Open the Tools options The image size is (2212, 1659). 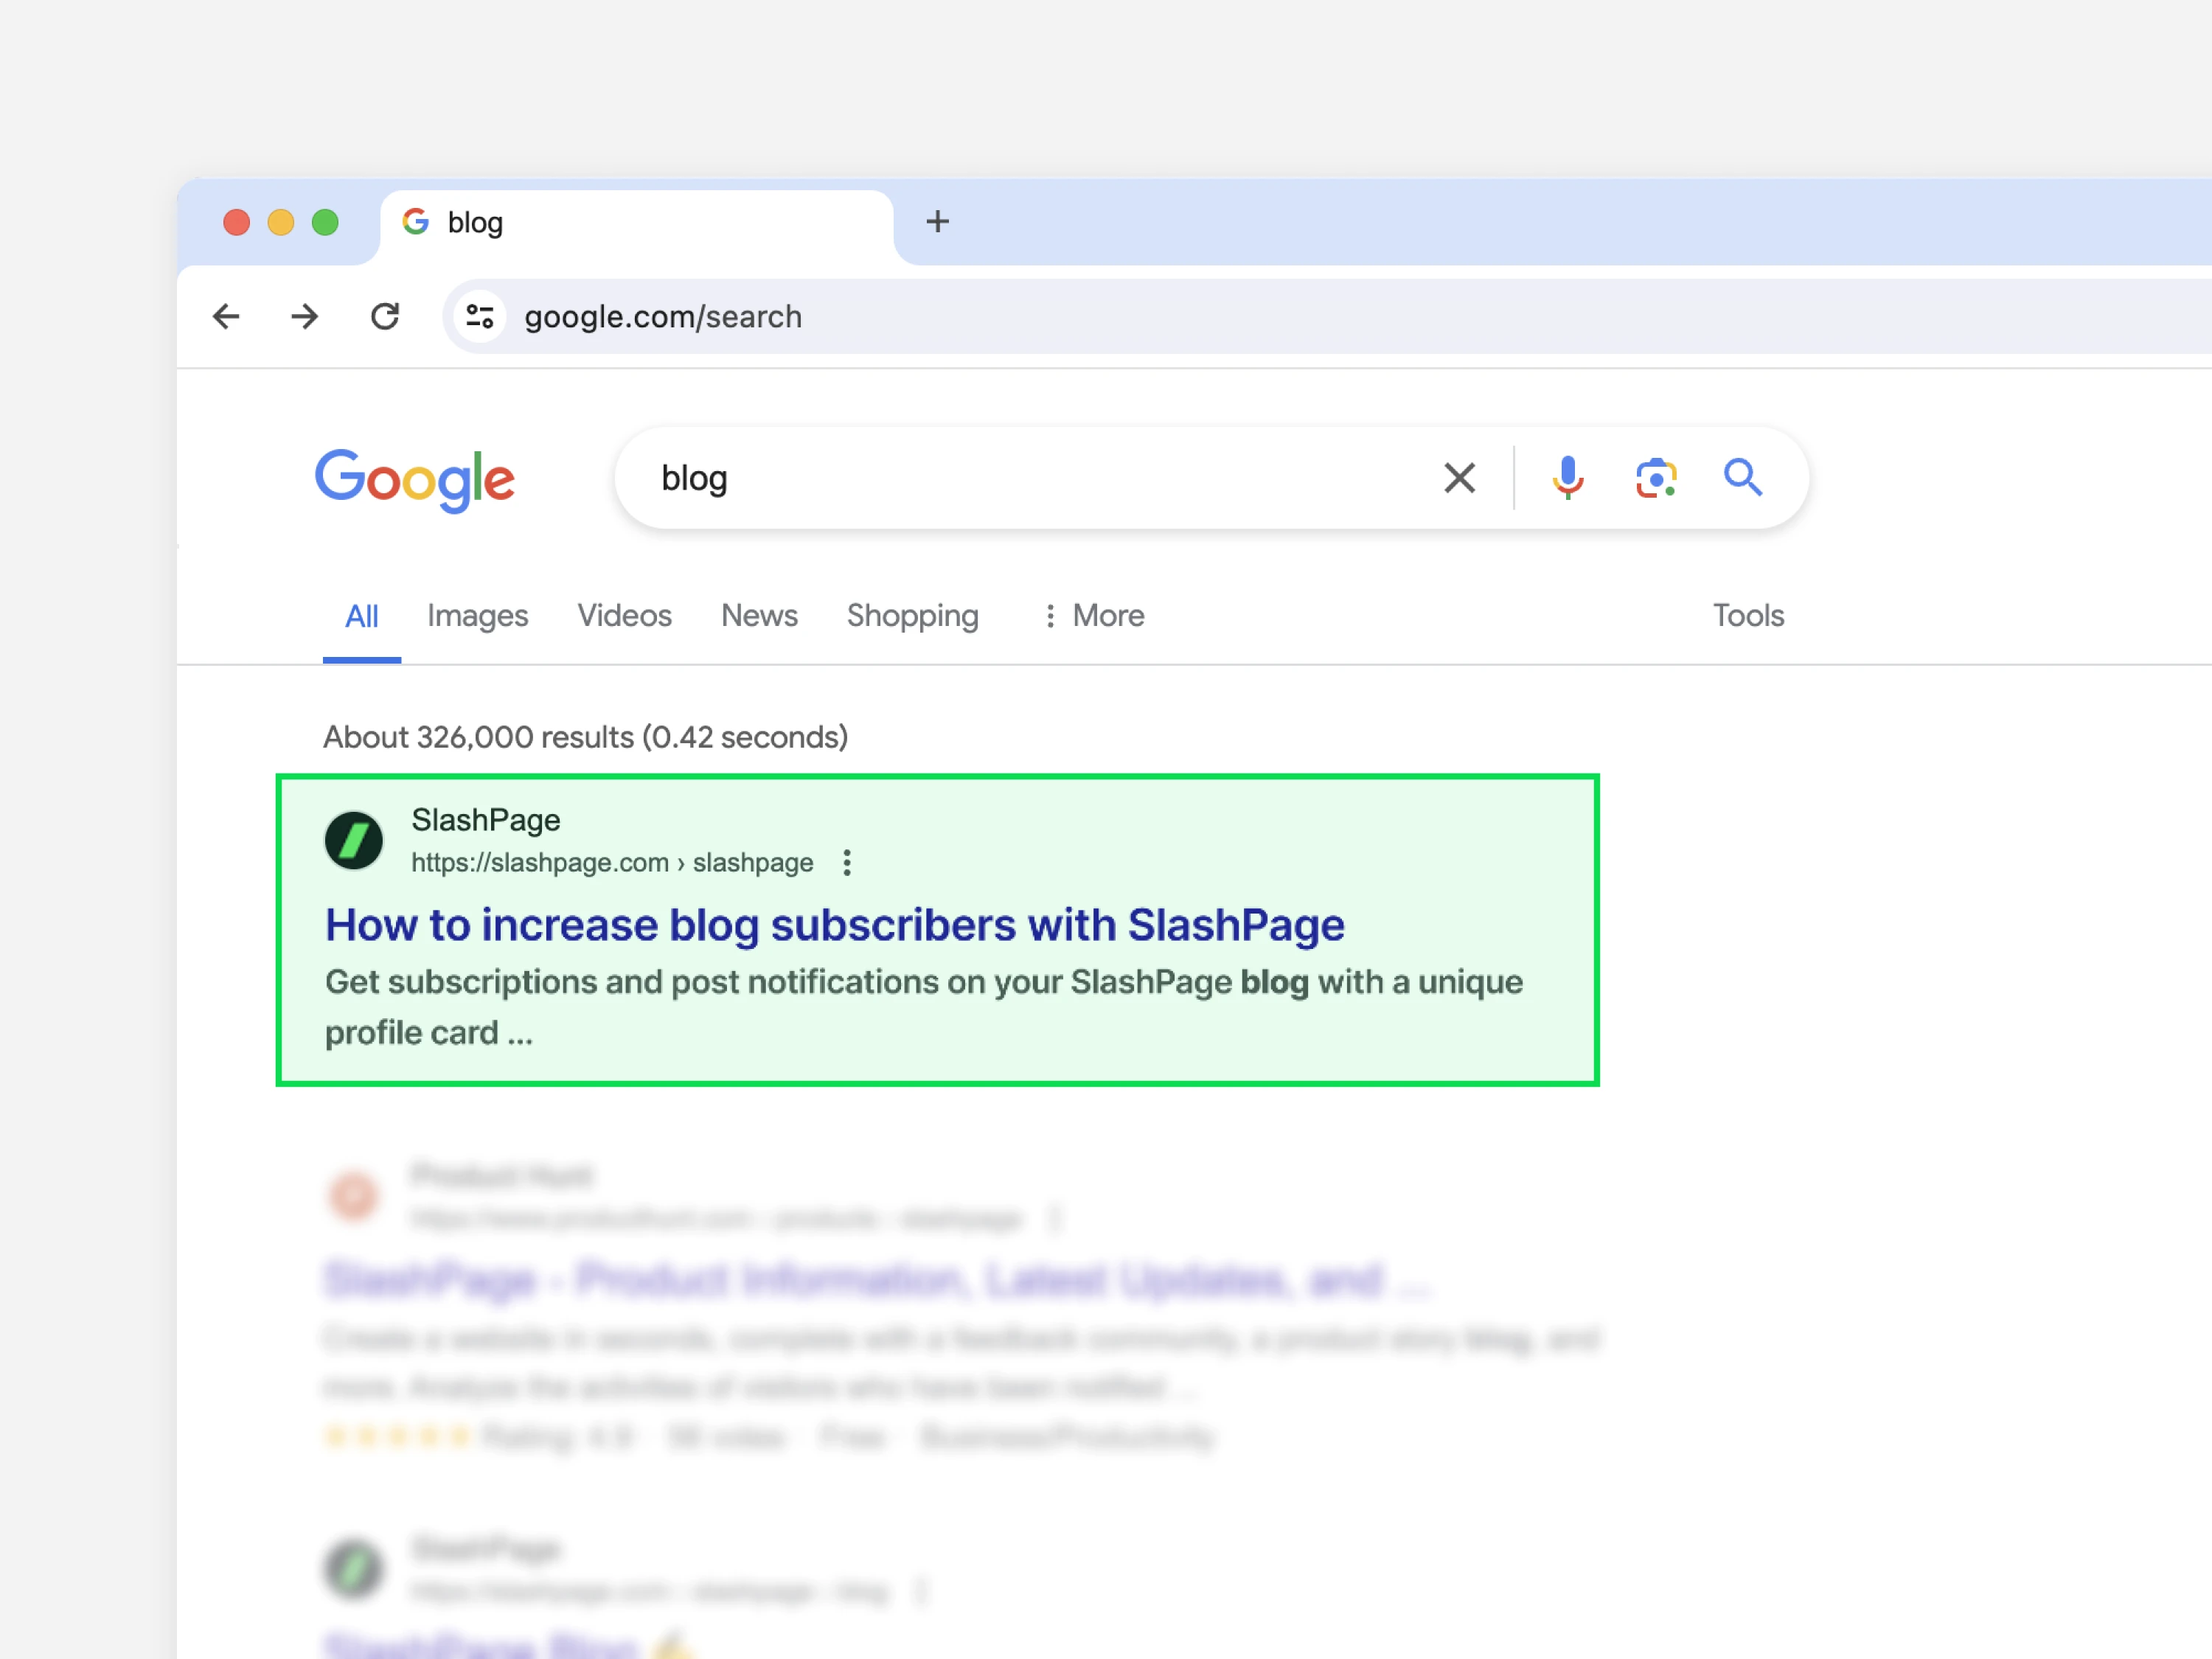point(1748,616)
